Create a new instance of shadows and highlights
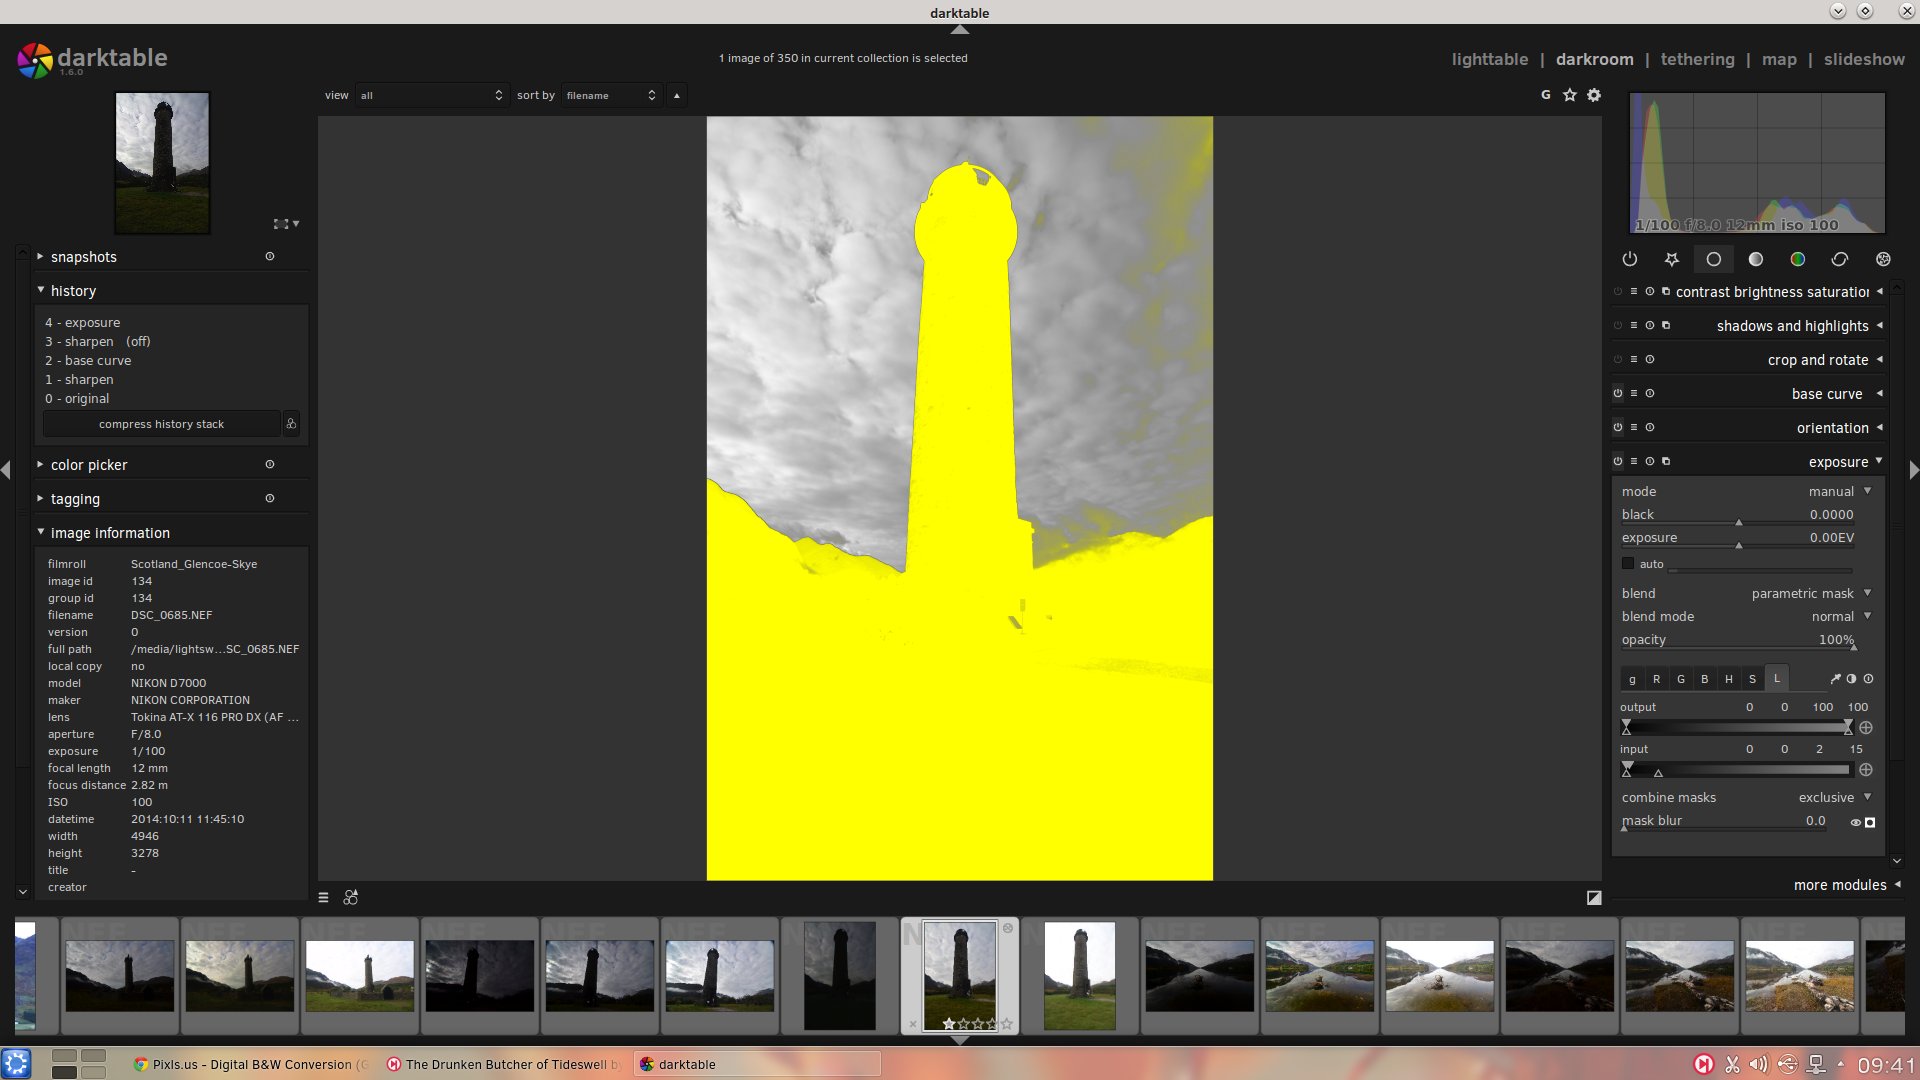The height and width of the screenshot is (1080, 1920). point(1666,325)
